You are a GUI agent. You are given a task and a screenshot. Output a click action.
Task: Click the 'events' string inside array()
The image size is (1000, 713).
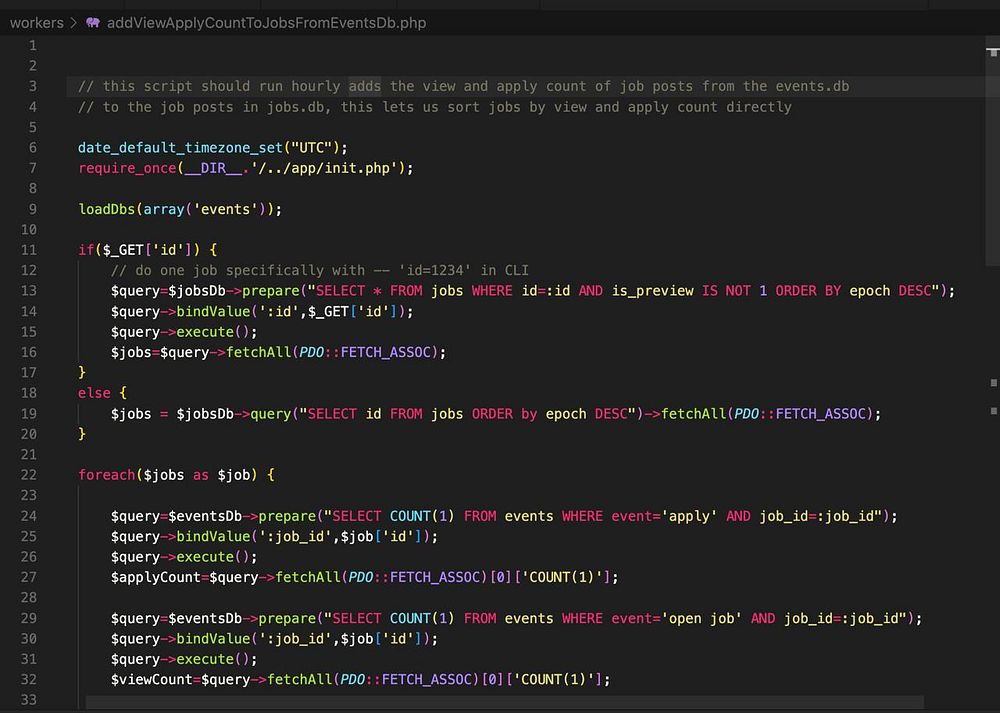pyautogui.click(x=225, y=209)
